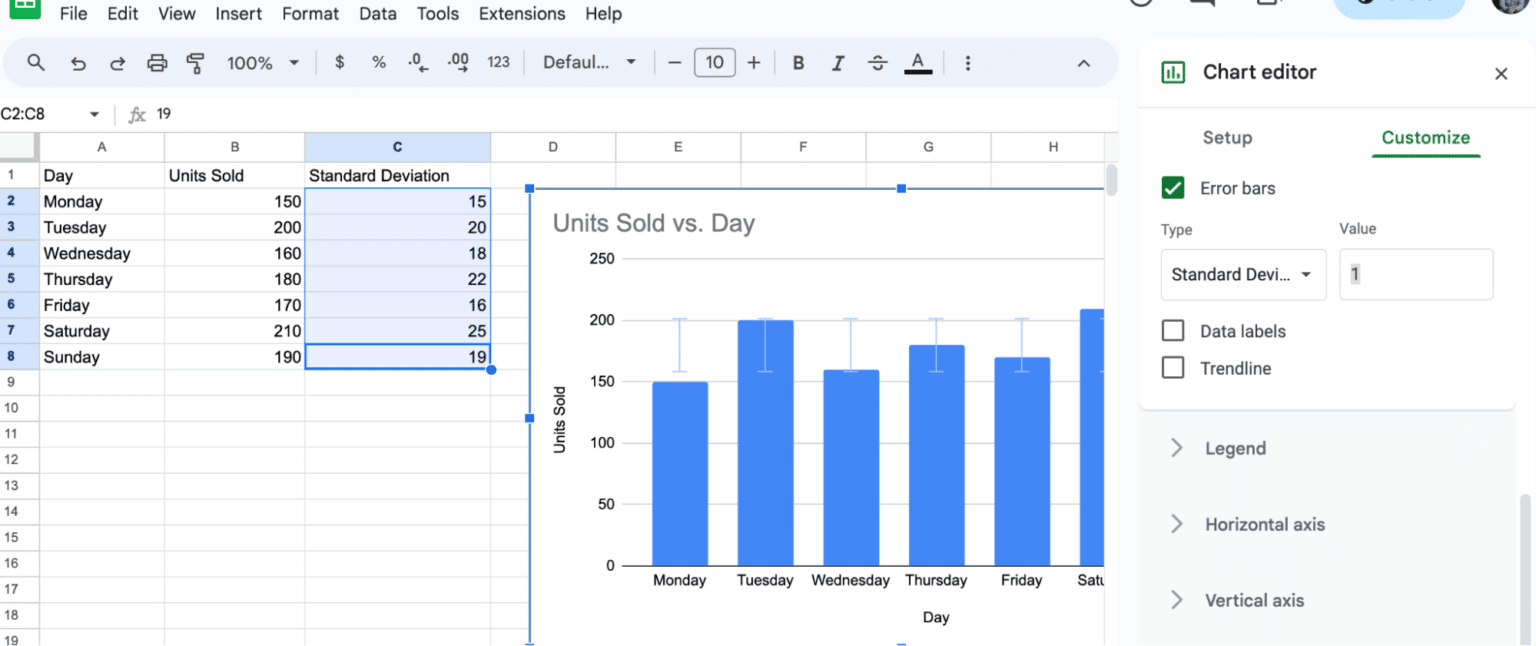Open the zoom 100% dropdown
Viewport: 1536px width, 646px height.
263,63
